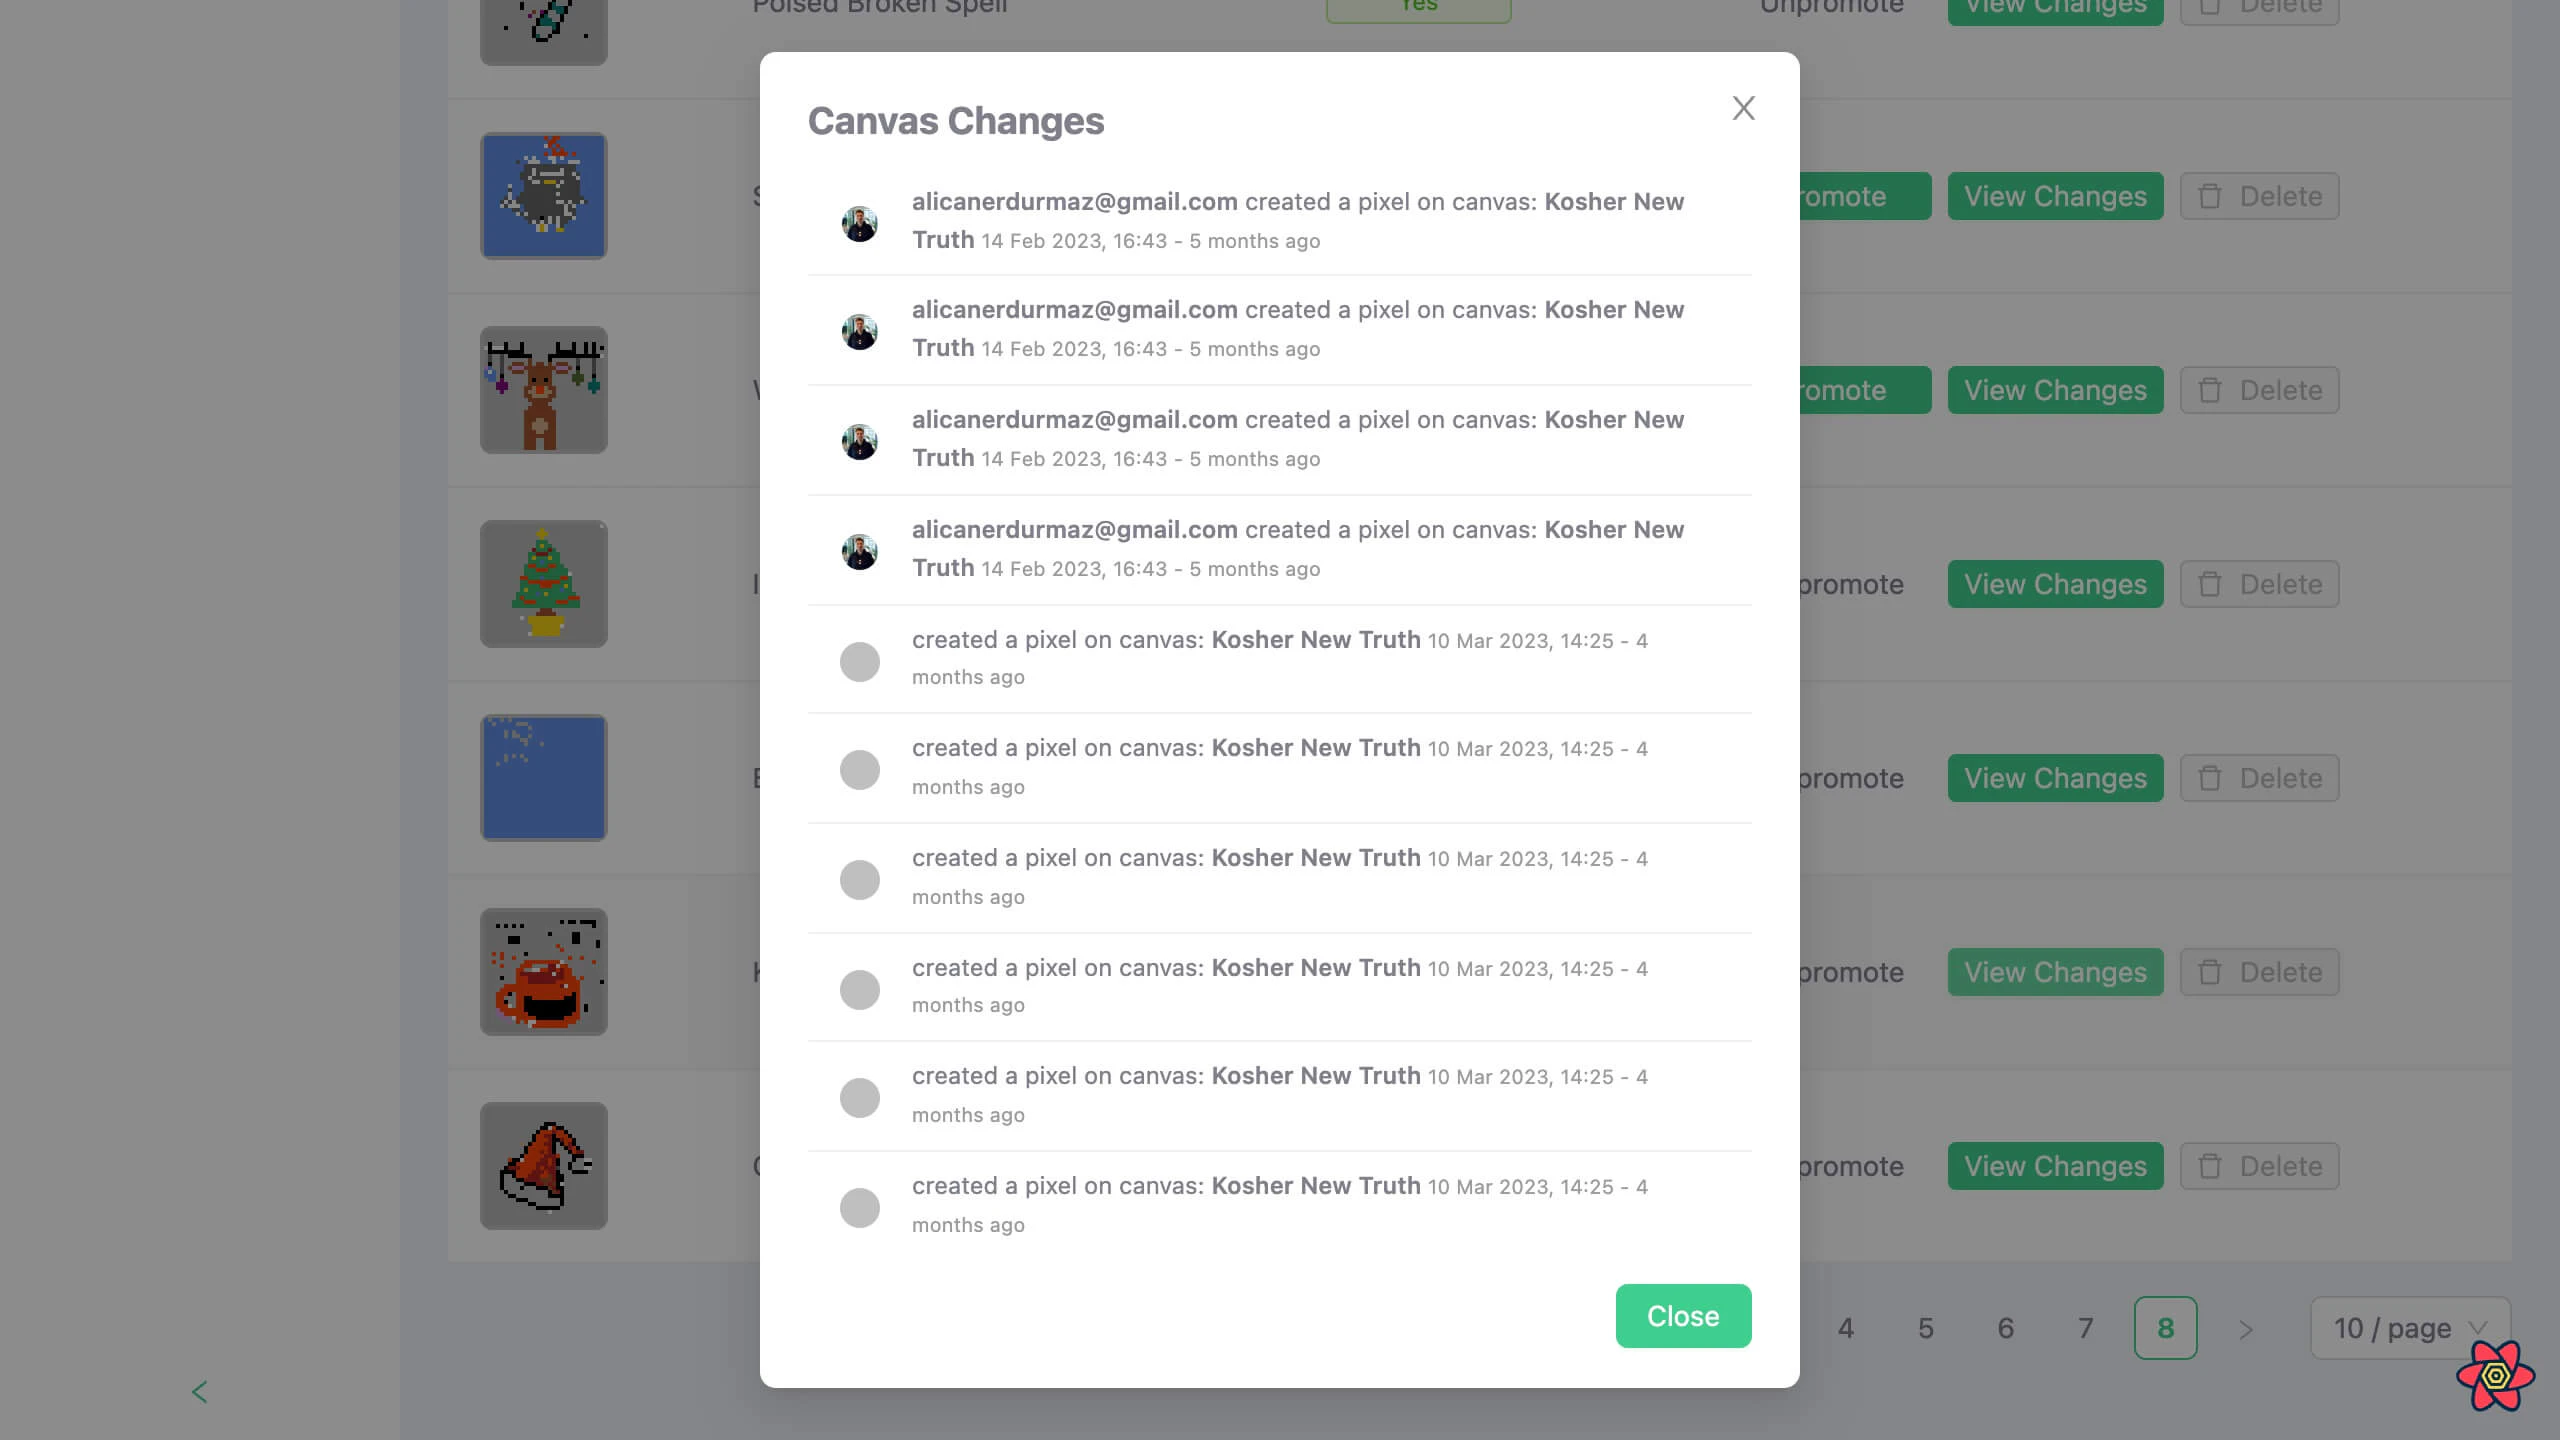The height and width of the screenshot is (1440, 2560).
Task: Click the avatar on the fourth Kosher New Truth entry
Action: (859, 551)
